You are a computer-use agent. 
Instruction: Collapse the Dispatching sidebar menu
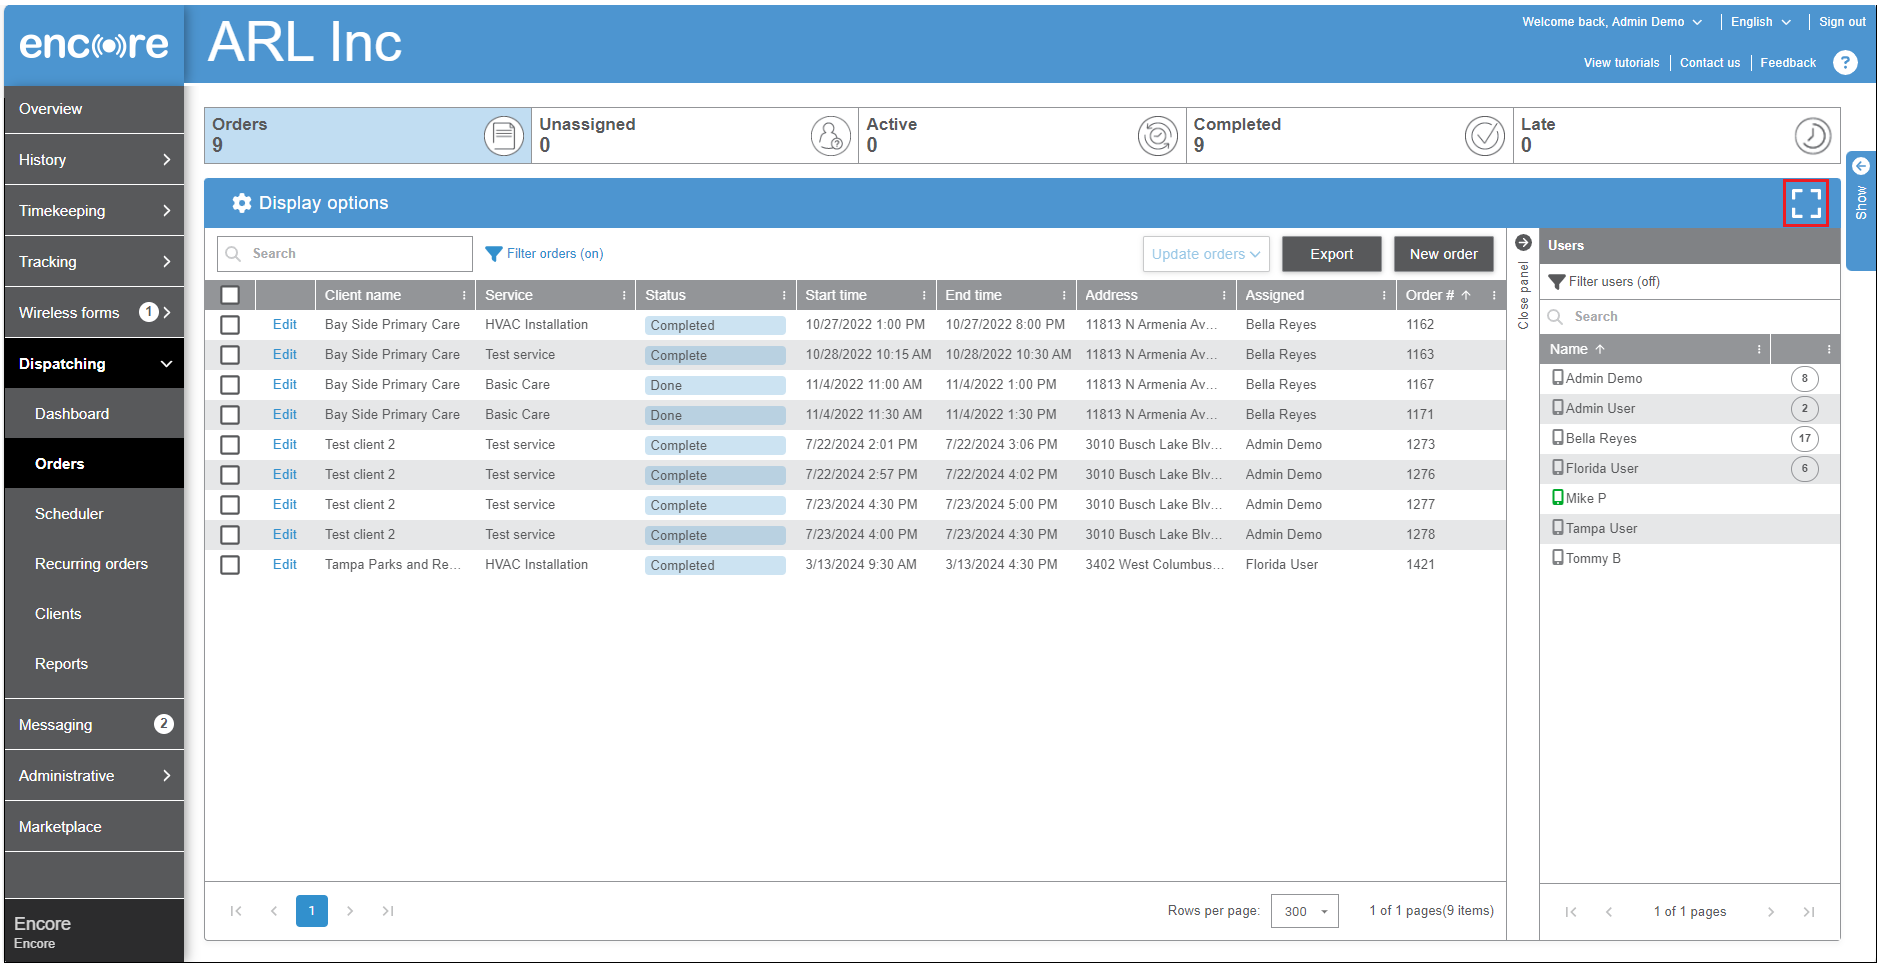[x=94, y=364]
